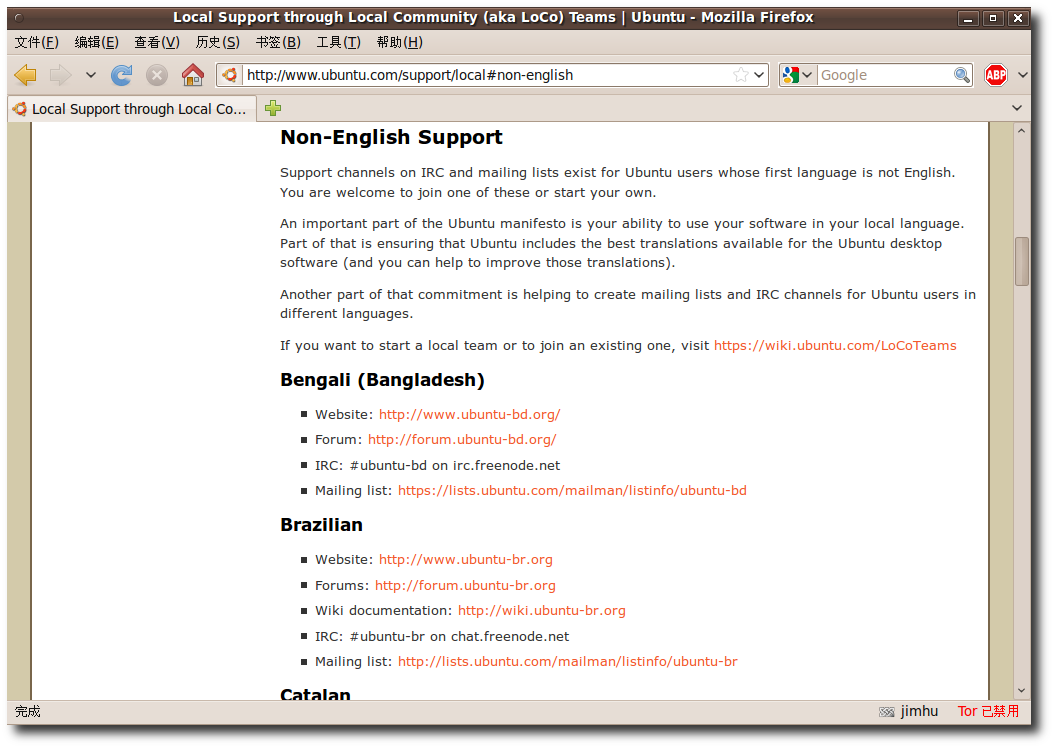Click the scrollbar up arrow
The width and height of the screenshot is (1054, 748).
(1022, 131)
